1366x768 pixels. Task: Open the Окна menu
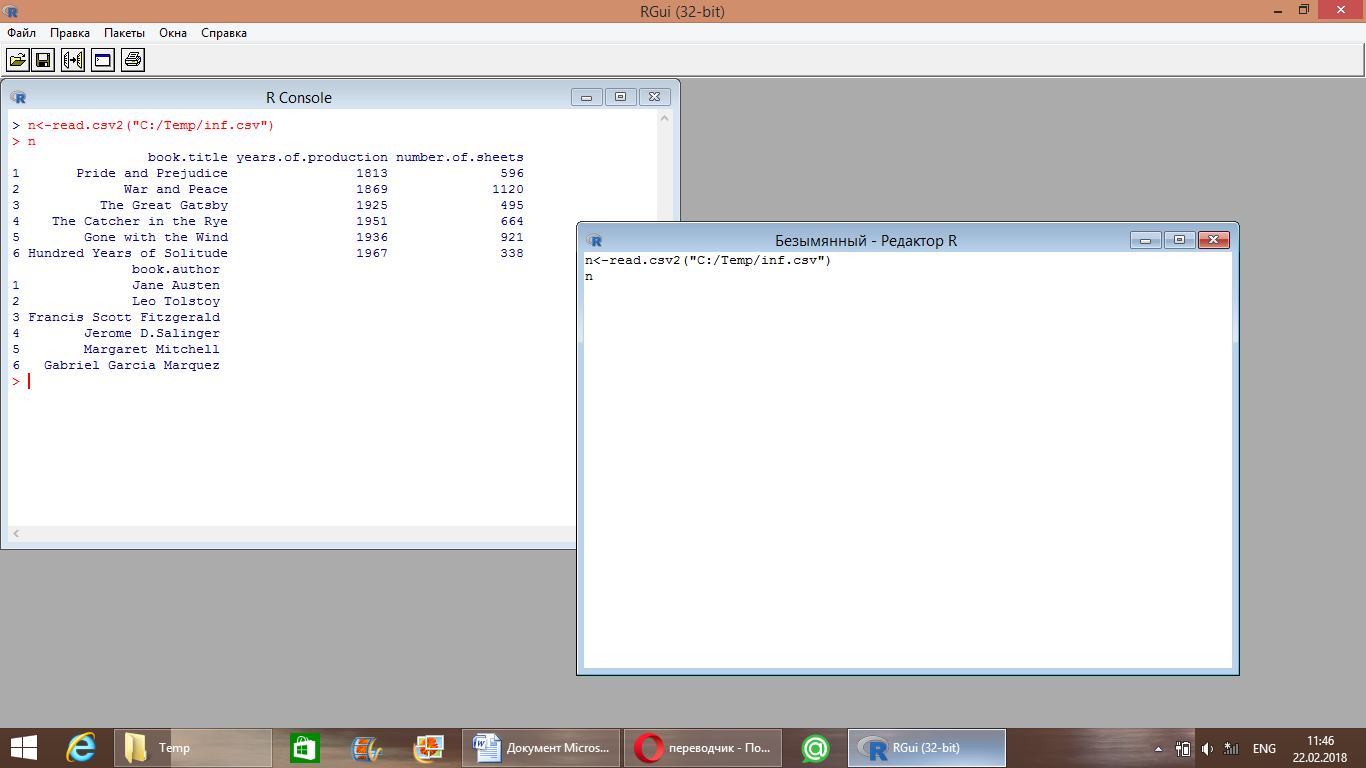tap(173, 33)
